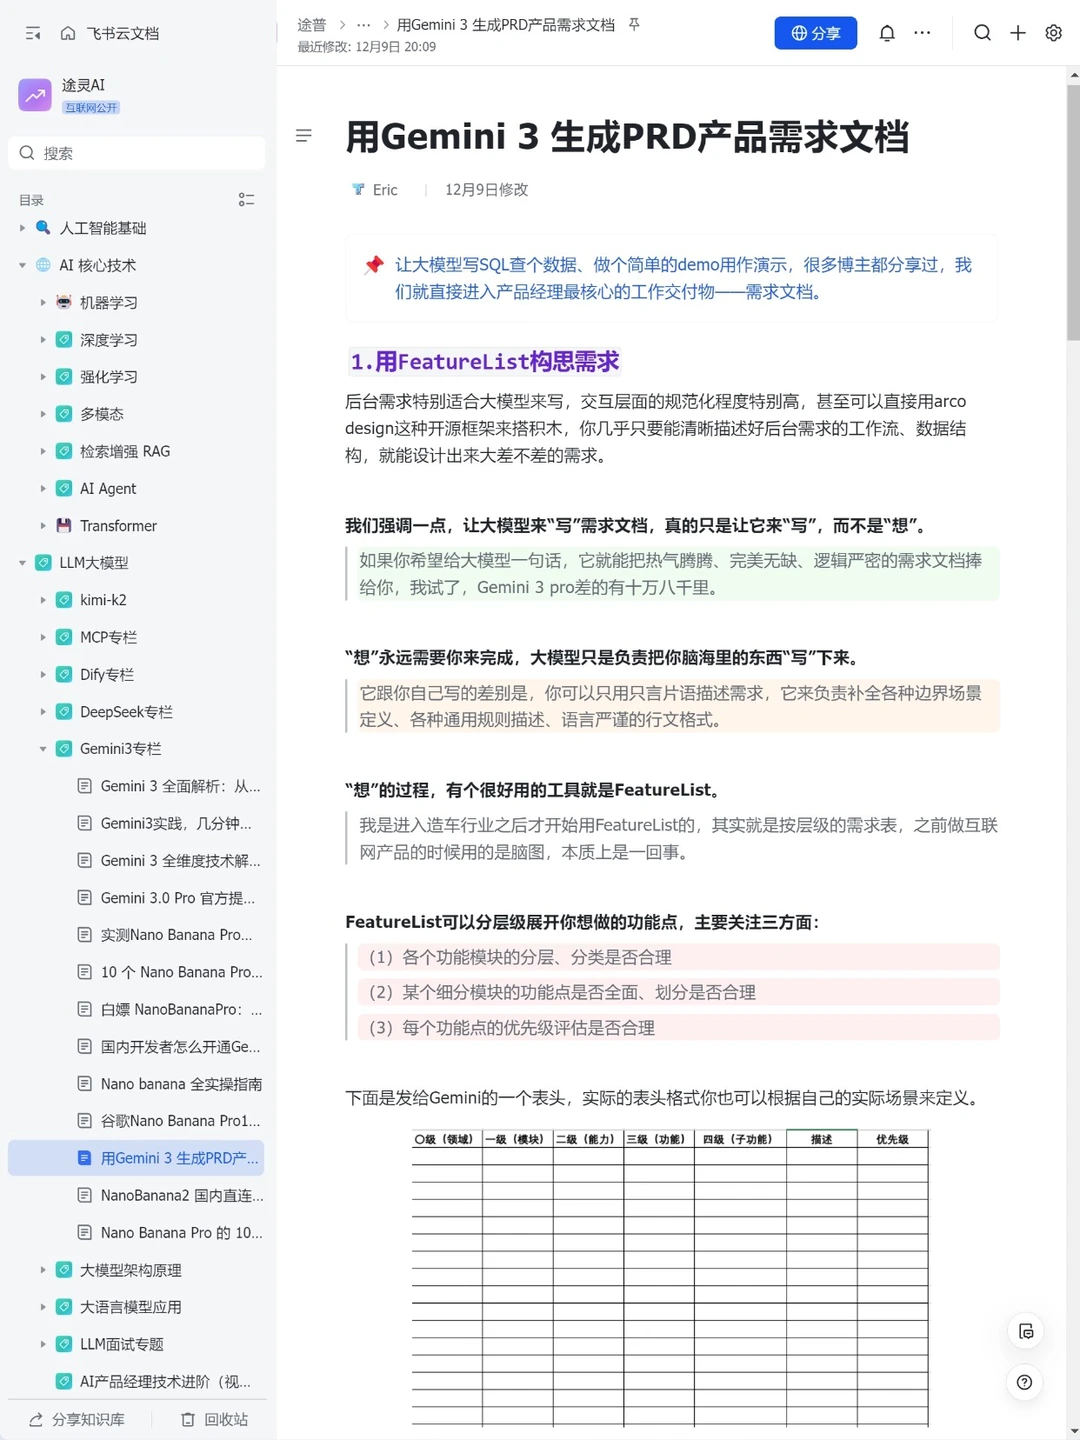Open the 强化学习 tree item

tap(136, 377)
